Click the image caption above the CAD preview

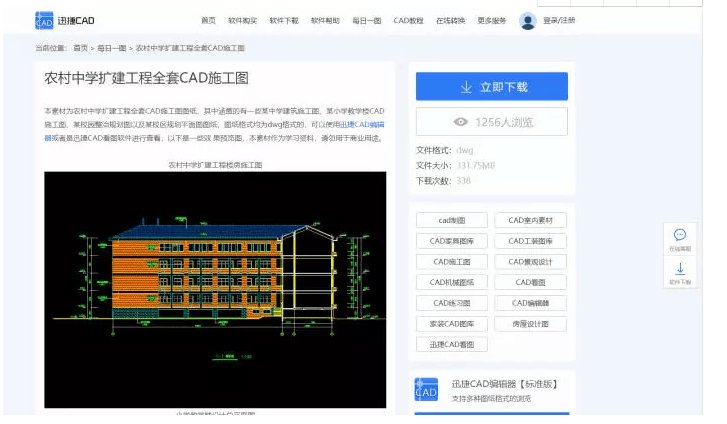215,165
